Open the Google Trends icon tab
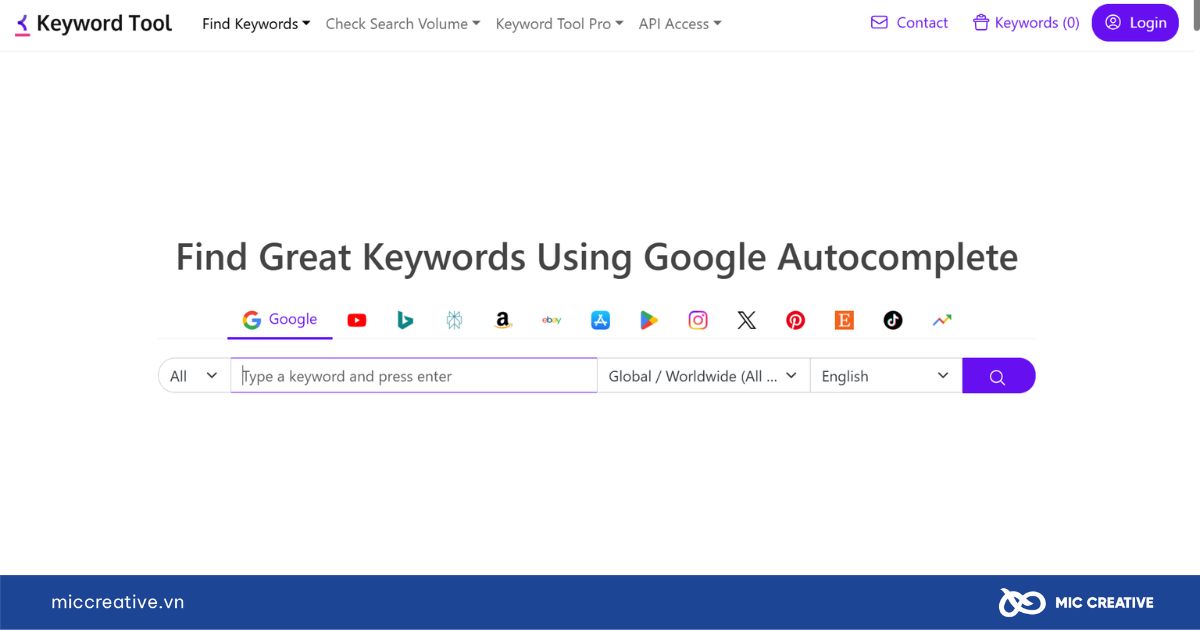 (x=942, y=320)
